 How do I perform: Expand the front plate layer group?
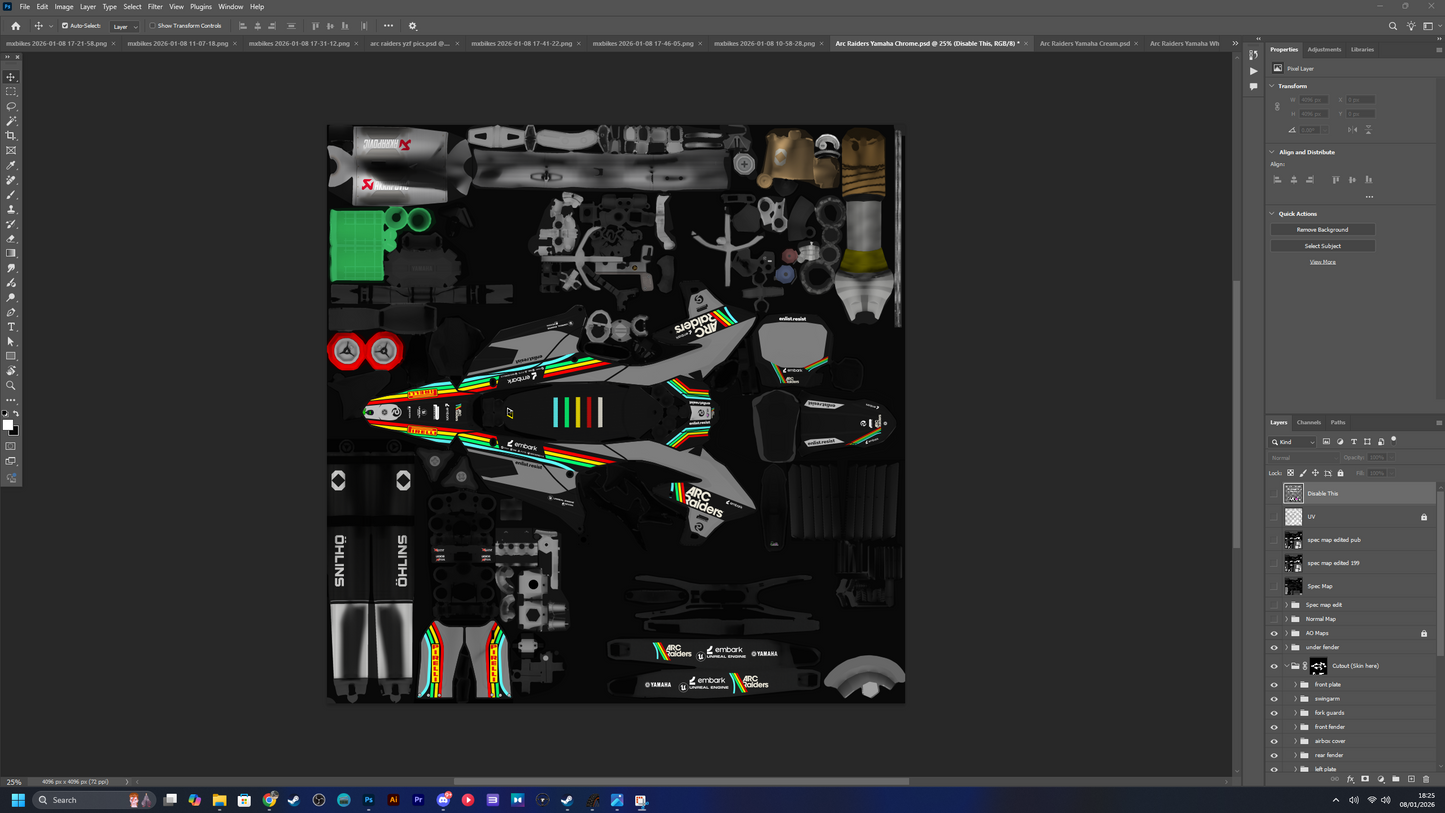1295,685
